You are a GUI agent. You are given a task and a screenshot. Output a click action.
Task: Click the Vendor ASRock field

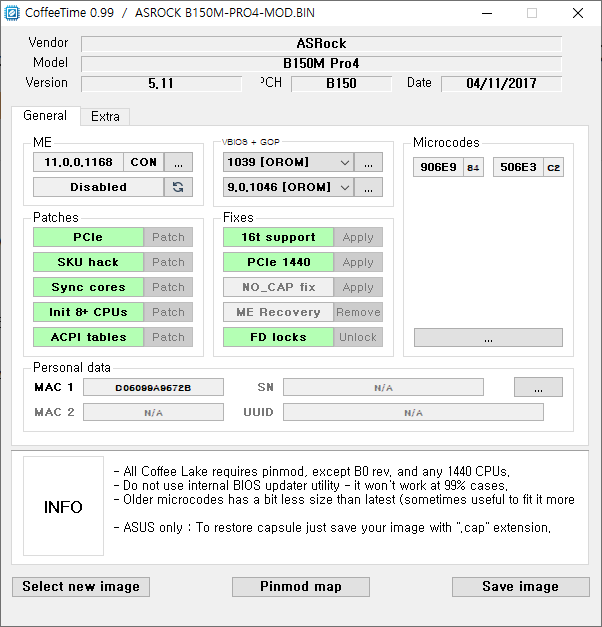pyautogui.click(x=322, y=44)
